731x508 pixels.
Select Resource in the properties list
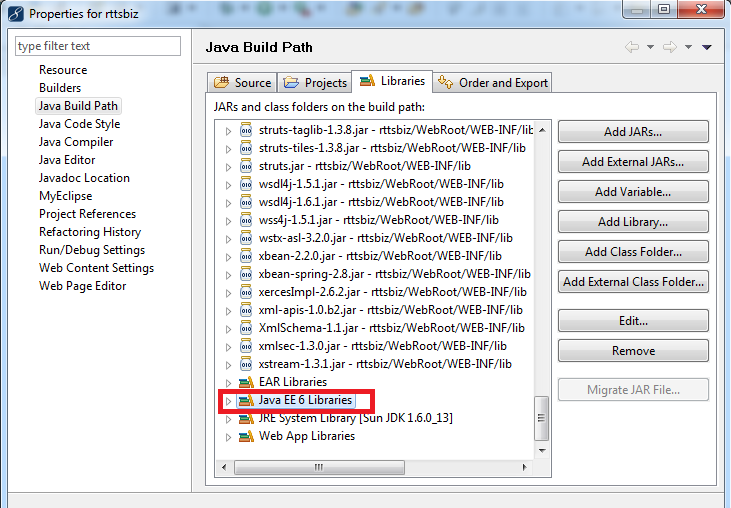click(63, 70)
